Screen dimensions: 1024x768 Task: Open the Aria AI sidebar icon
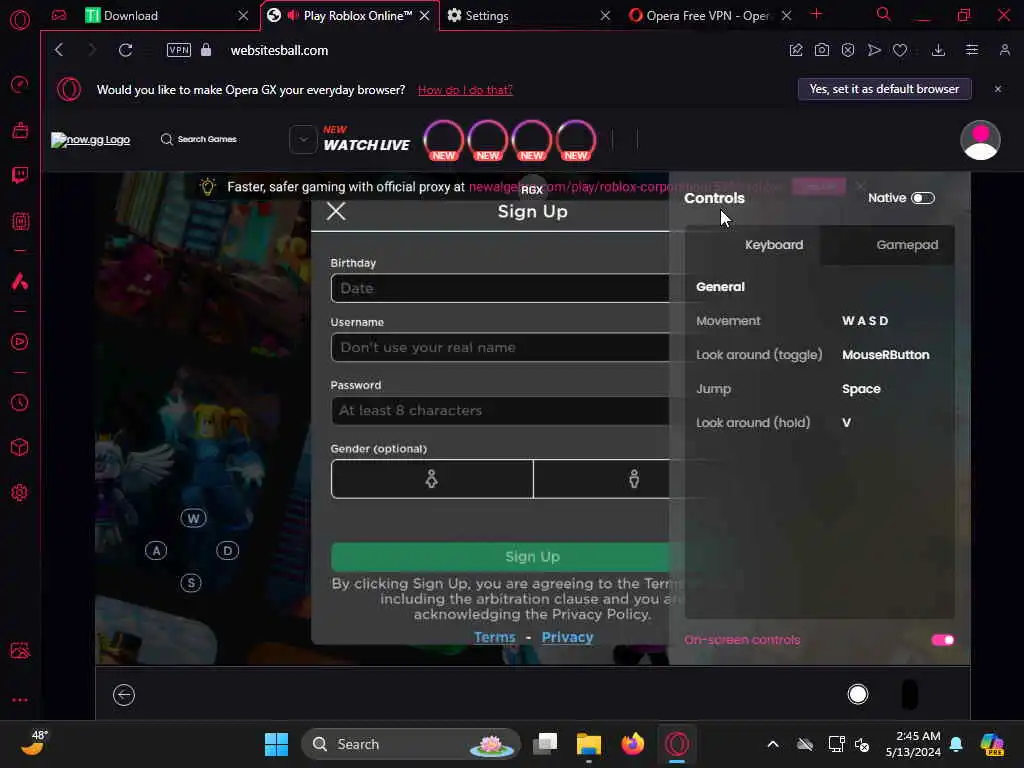20,281
